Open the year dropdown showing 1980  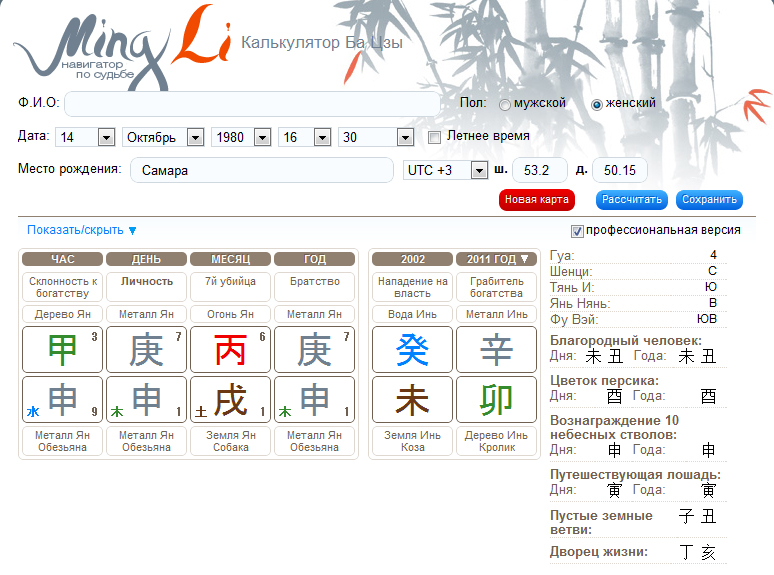pos(241,137)
